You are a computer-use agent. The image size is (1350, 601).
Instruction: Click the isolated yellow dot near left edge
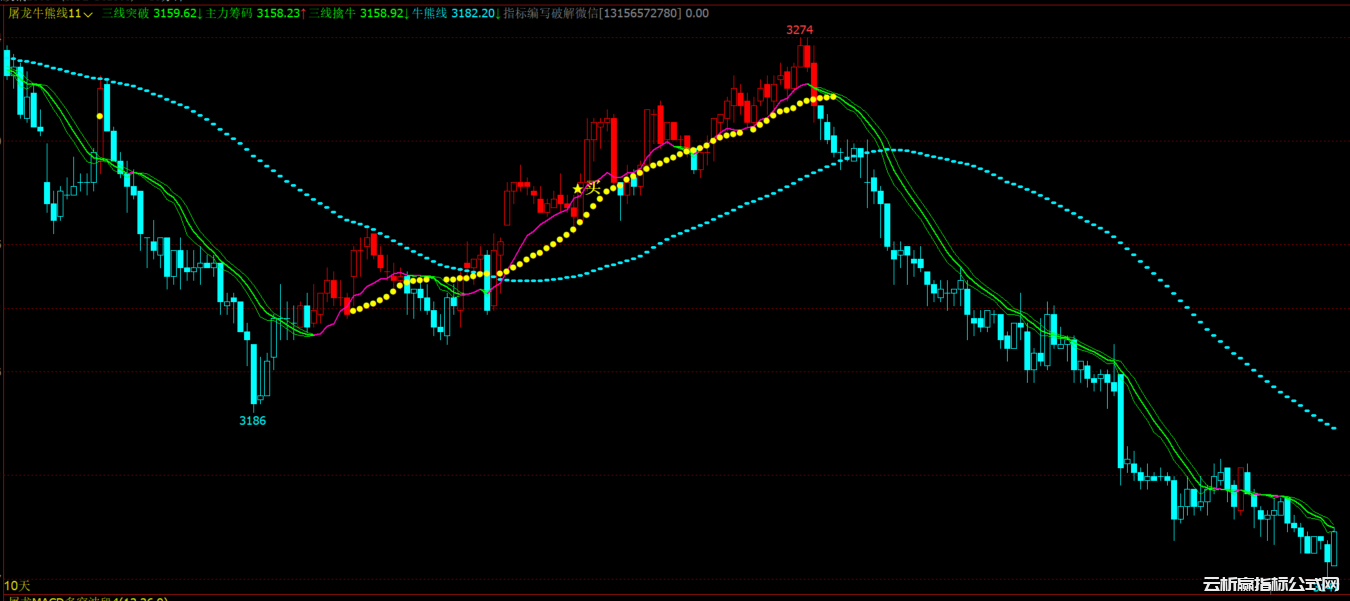click(x=99, y=116)
